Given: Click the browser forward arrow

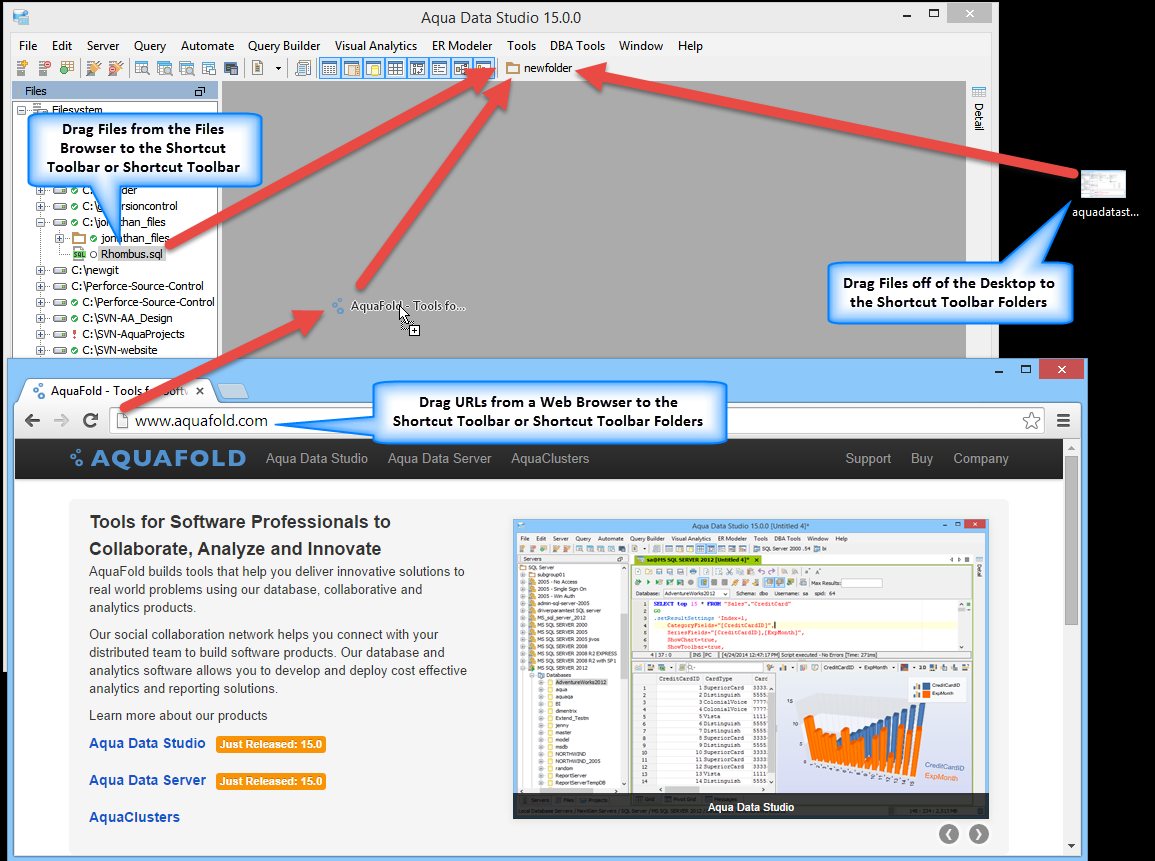Looking at the screenshot, I should tap(61, 421).
